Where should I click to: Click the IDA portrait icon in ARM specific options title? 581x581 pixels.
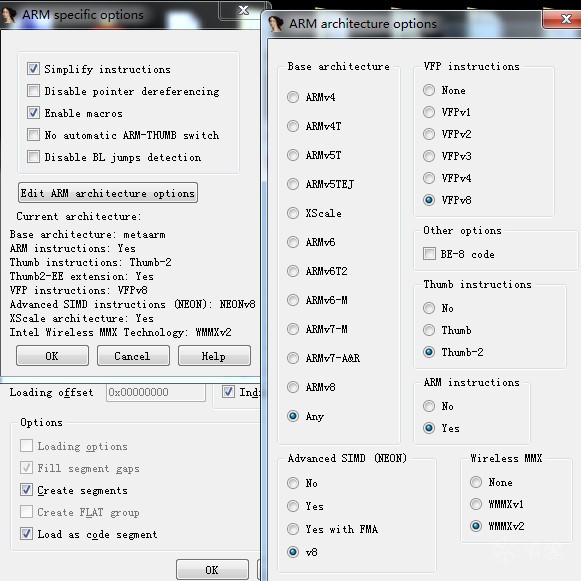[x=9, y=15]
